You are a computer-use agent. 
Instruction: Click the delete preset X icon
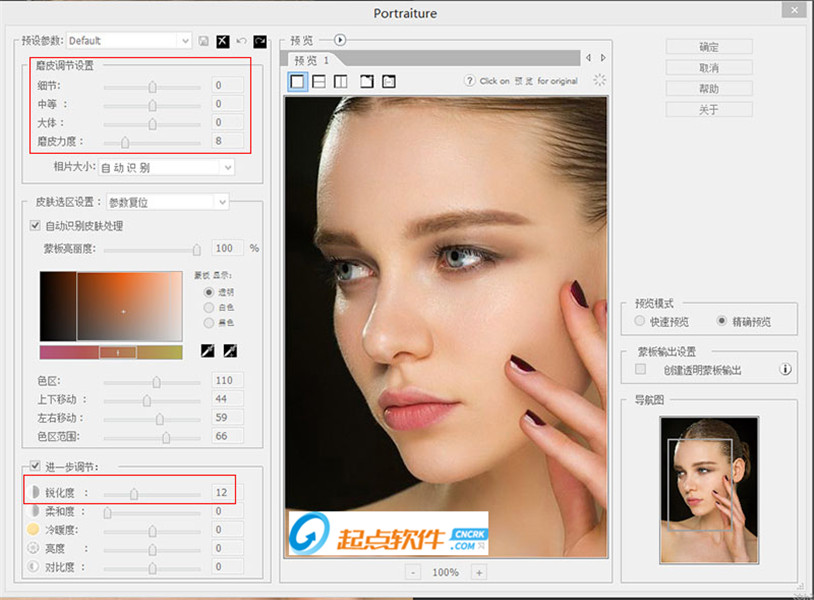coord(223,41)
